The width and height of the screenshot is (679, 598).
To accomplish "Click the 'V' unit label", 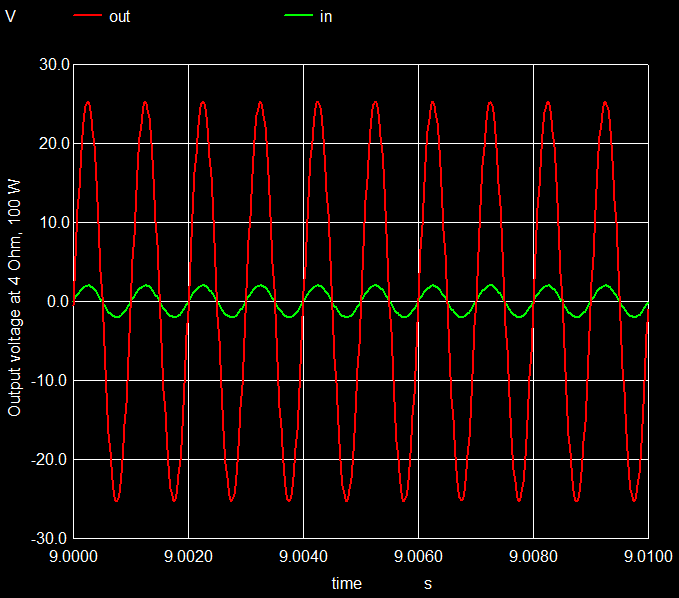I will 10,16.
